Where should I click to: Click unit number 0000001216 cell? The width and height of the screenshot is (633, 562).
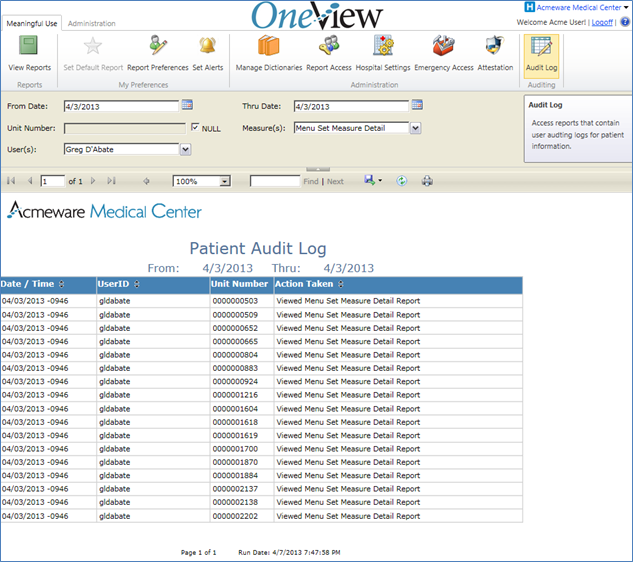241,395
